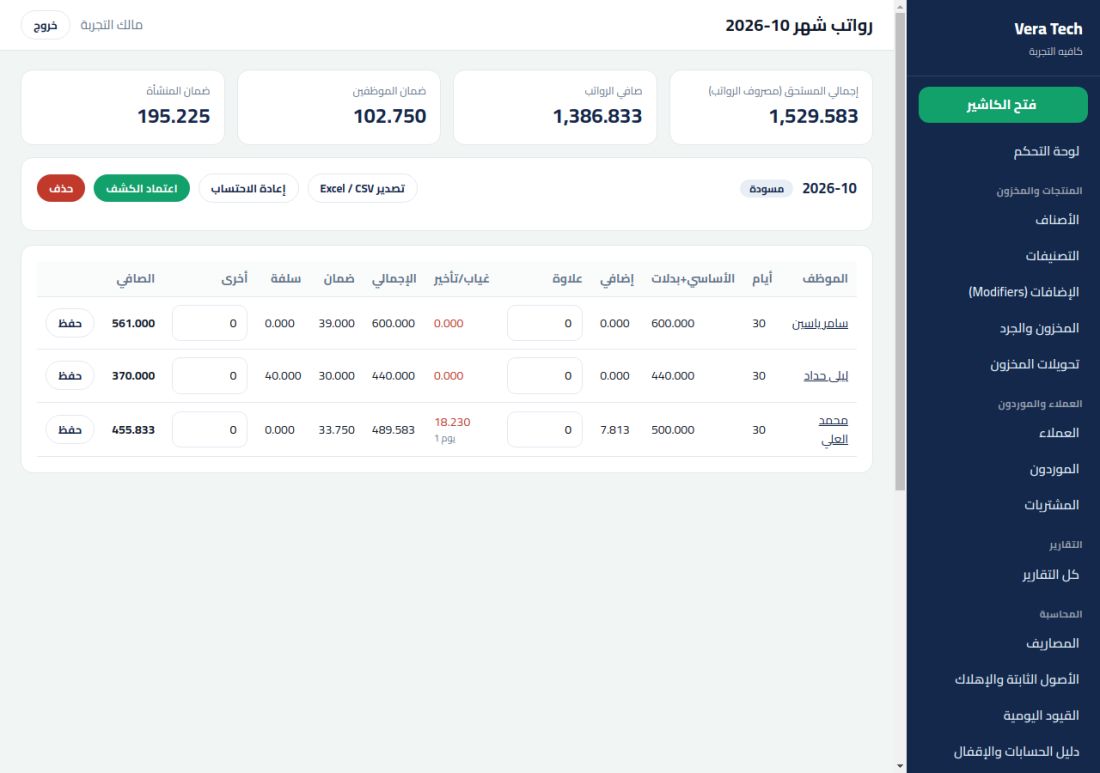
Task: Save ليلى حداد row with حفظ
Action: [x=70, y=376]
